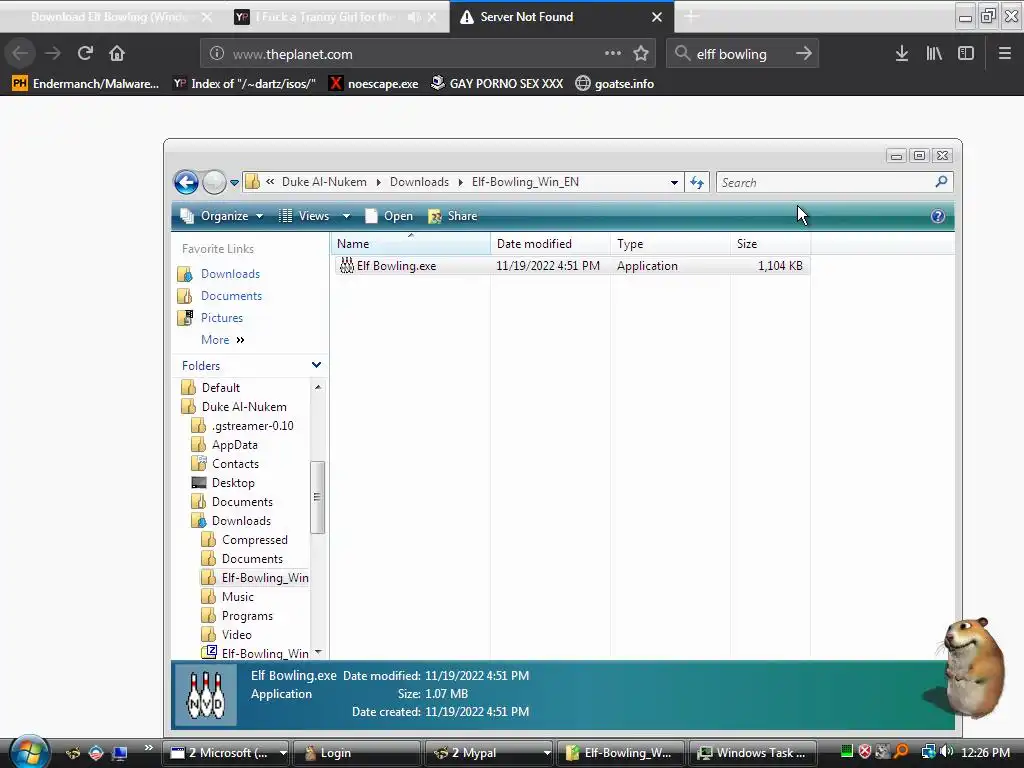Sort by the Size column header
The width and height of the screenshot is (1024, 768).
[771, 244]
